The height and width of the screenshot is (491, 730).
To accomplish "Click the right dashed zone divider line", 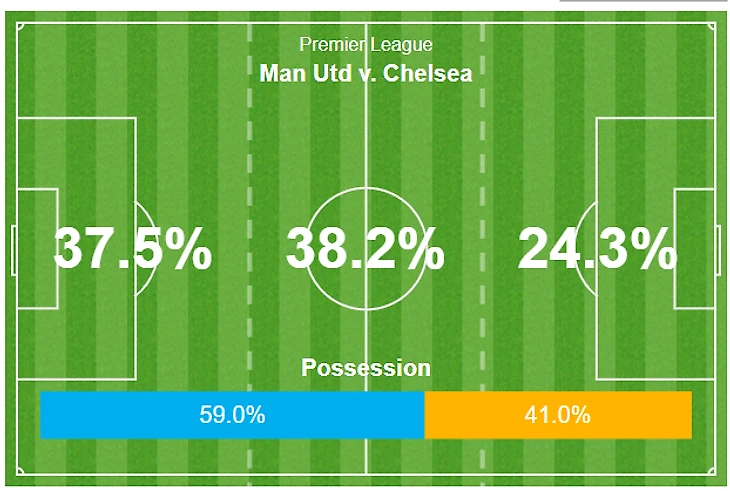I will tap(482, 249).
